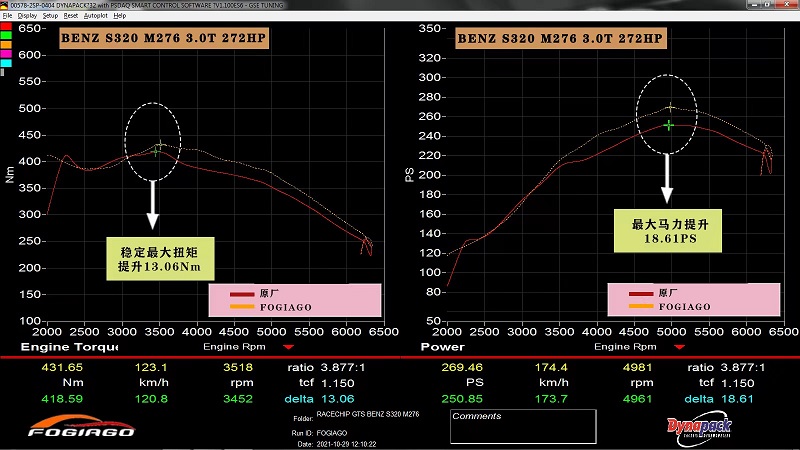Select the green run color swatch
Viewport: 800px width, 450px height.
tap(6, 35)
